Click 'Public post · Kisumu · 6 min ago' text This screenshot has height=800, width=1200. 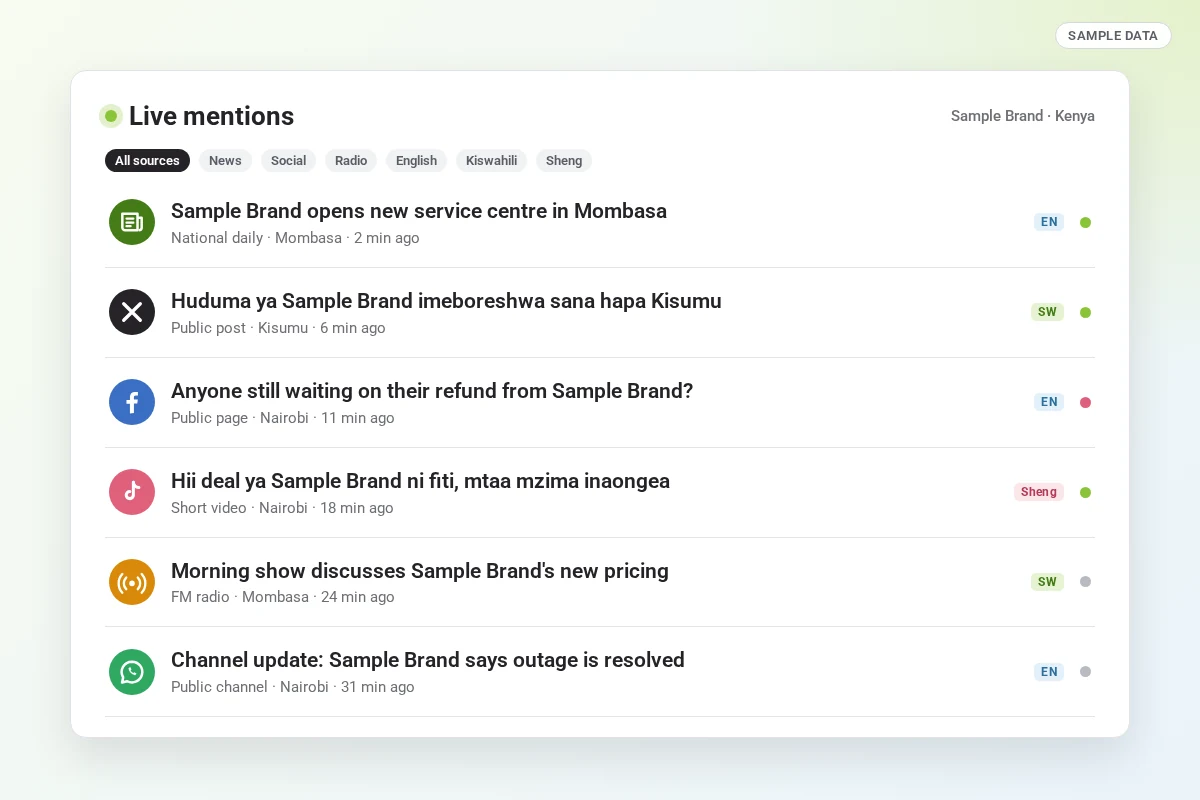point(278,328)
